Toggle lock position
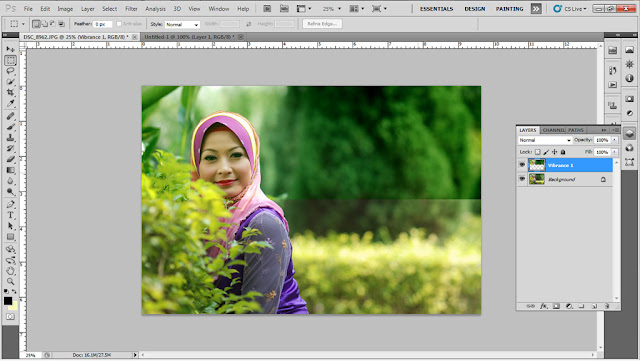This screenshot has height=361, width=640. 554,152
